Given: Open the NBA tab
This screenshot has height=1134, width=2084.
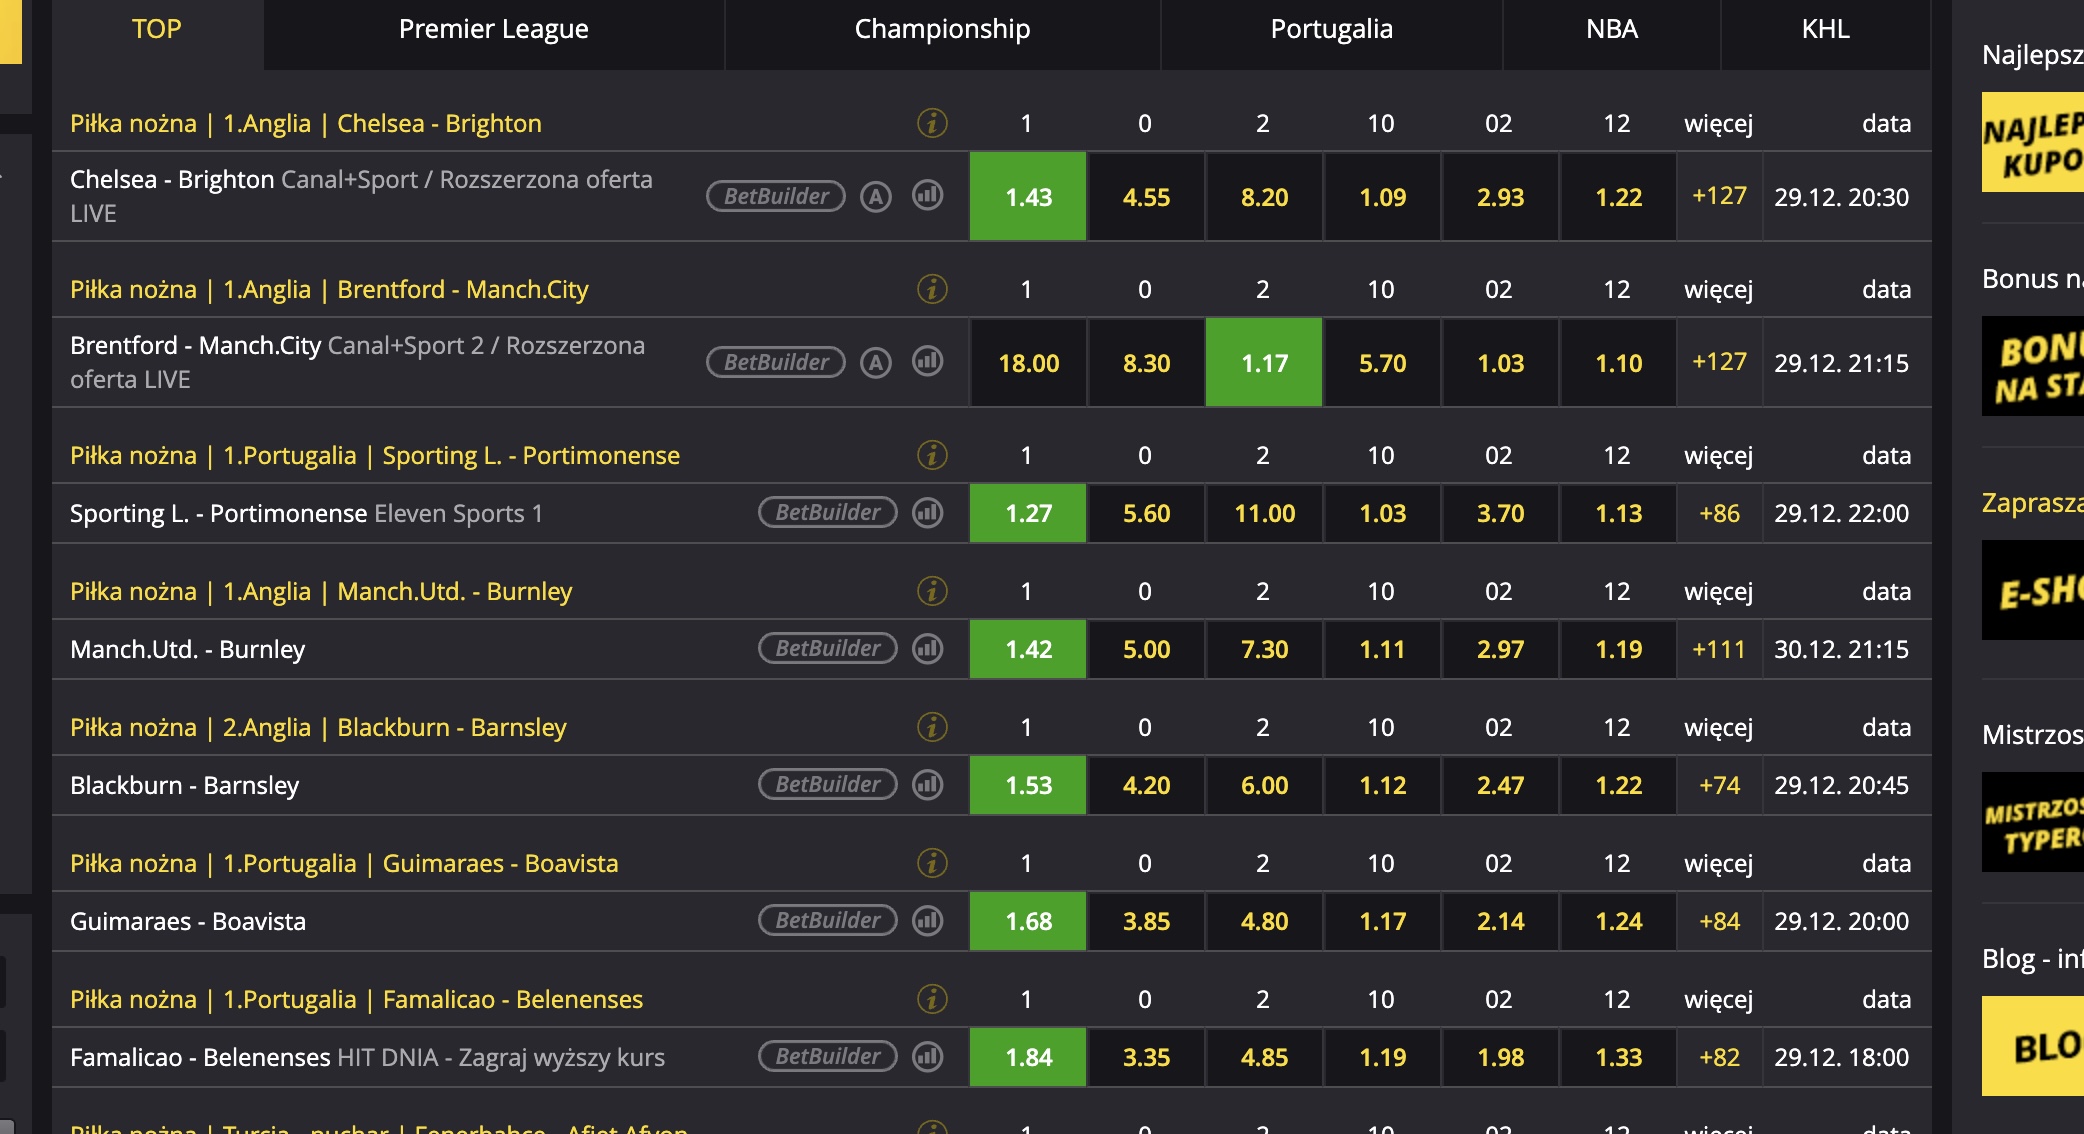Looking at the screenshot, I should [x=1611, y=30].
